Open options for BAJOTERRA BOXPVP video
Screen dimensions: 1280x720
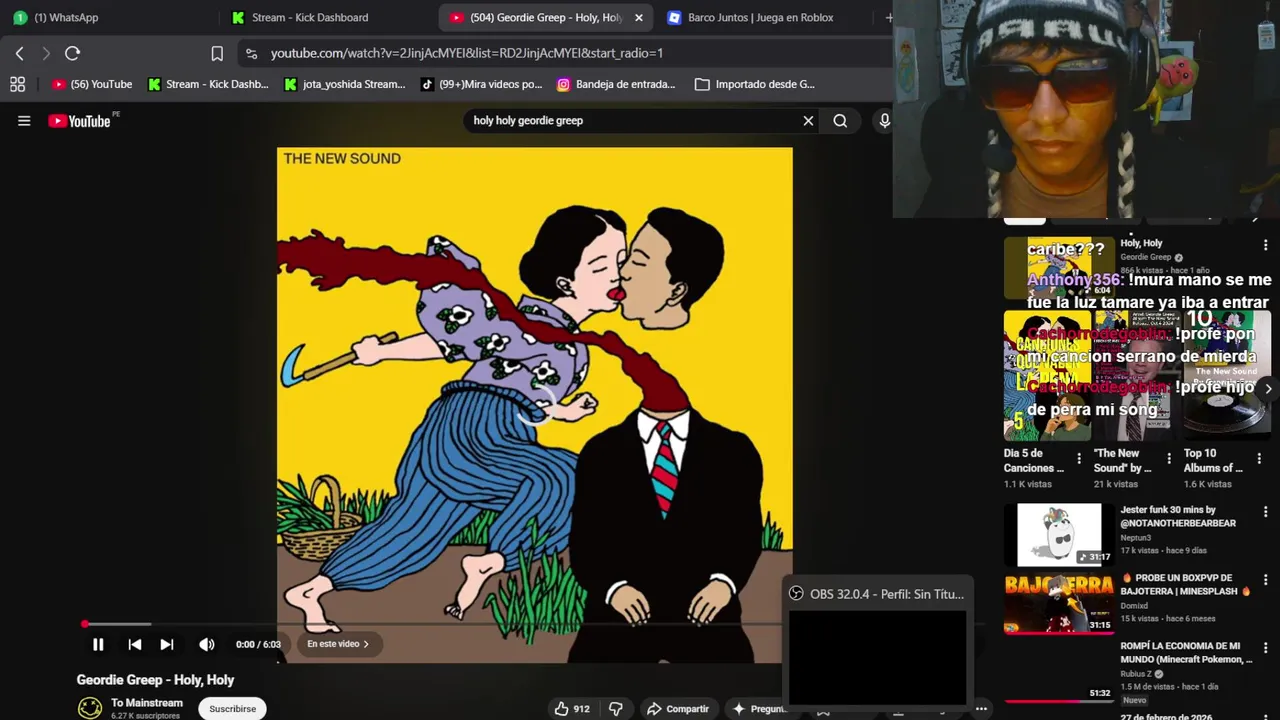1265,580
